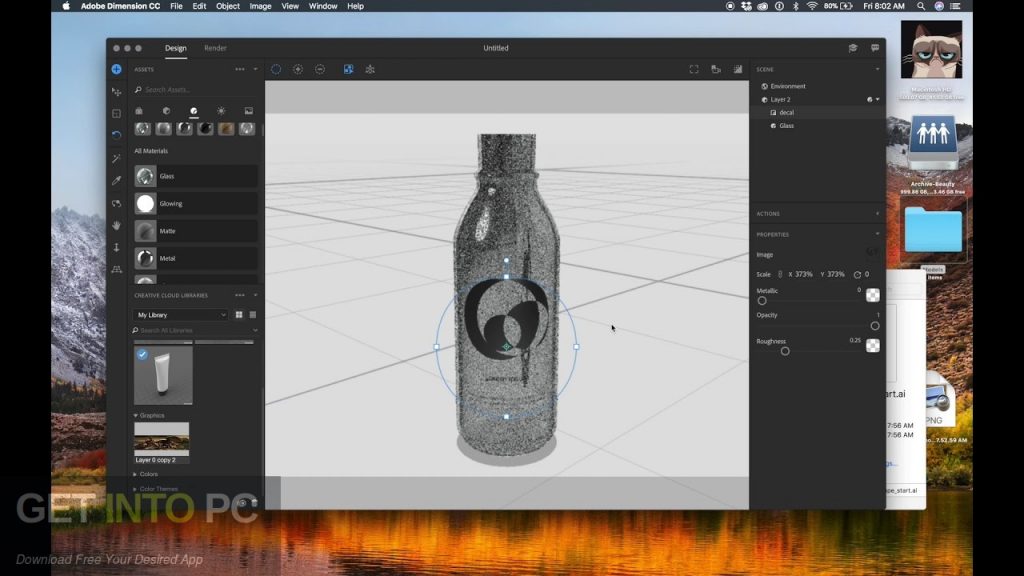Click the blue highlighted canvas toolbar icon
Image resolution: width=1024 pixels, height=576 pixels.
(348, 69)
